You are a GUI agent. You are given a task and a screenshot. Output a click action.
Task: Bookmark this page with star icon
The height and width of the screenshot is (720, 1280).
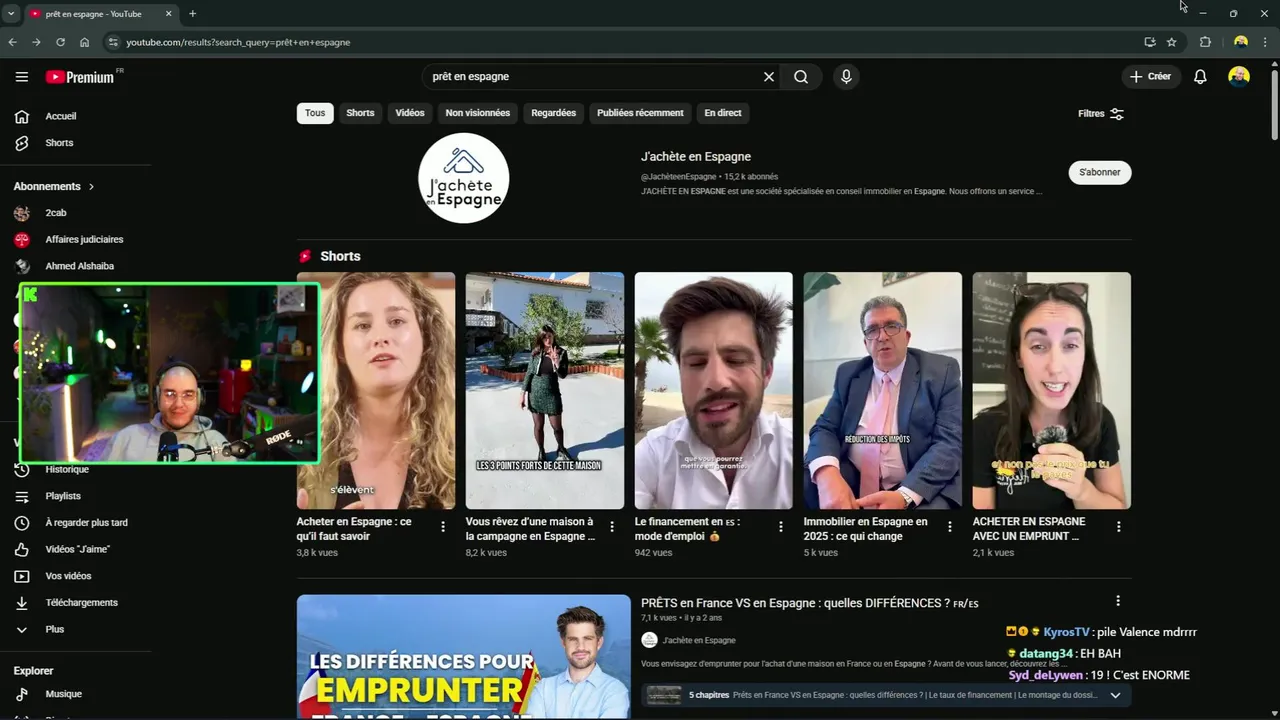tap(1171, 42)
